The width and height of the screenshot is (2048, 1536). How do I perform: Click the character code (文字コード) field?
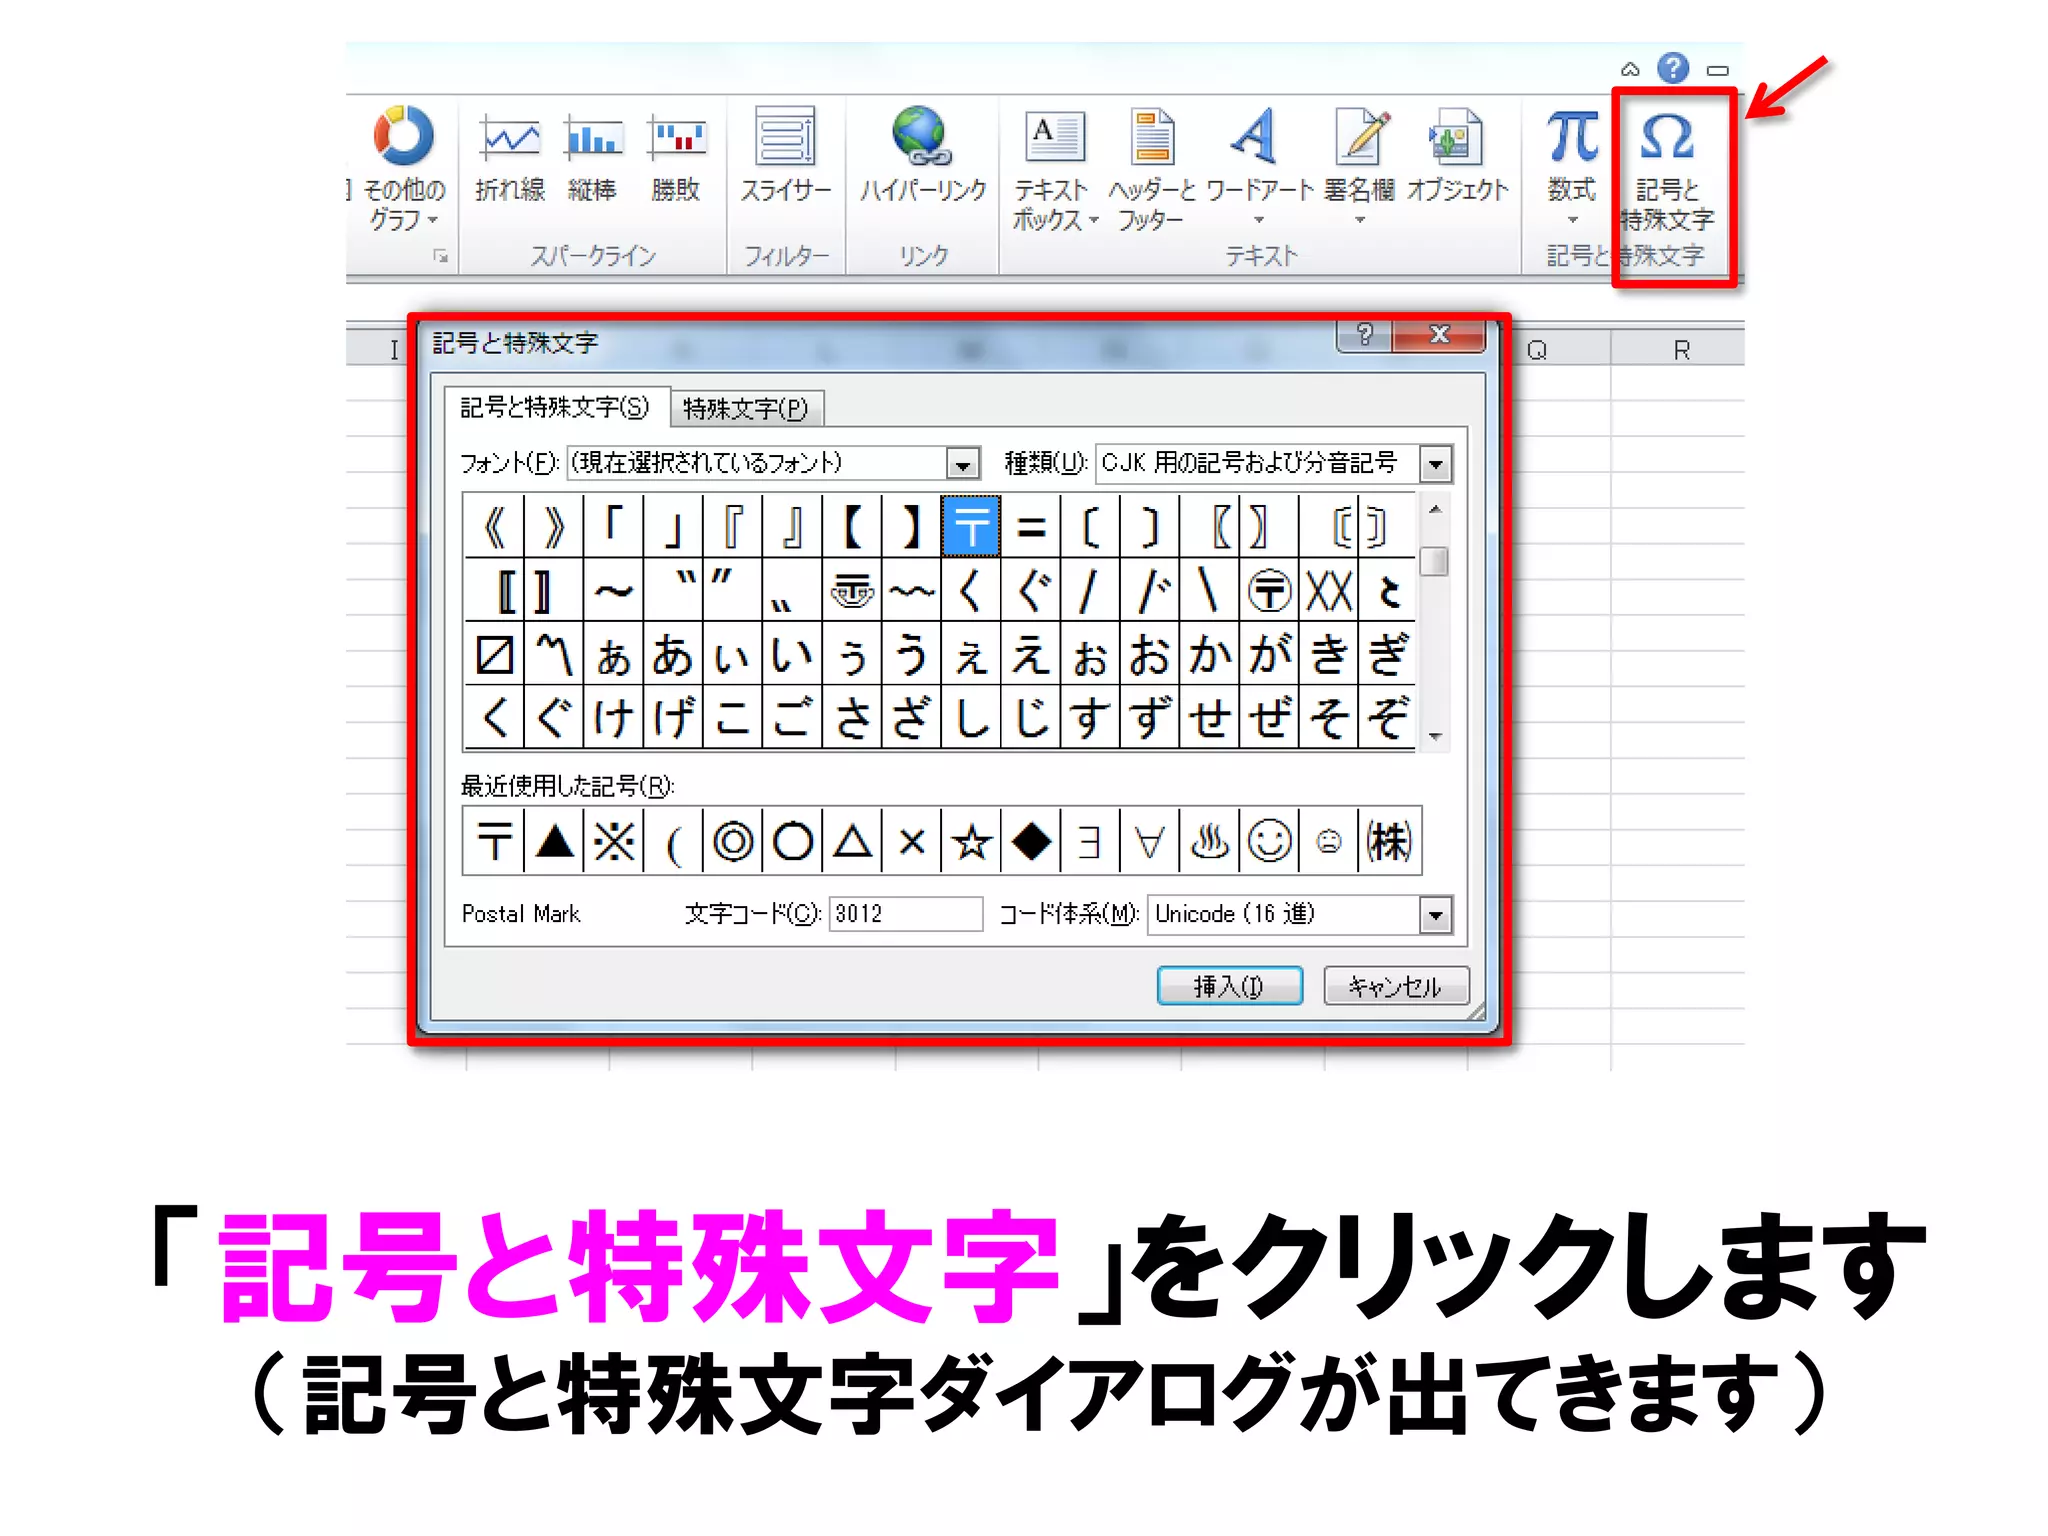905,914
